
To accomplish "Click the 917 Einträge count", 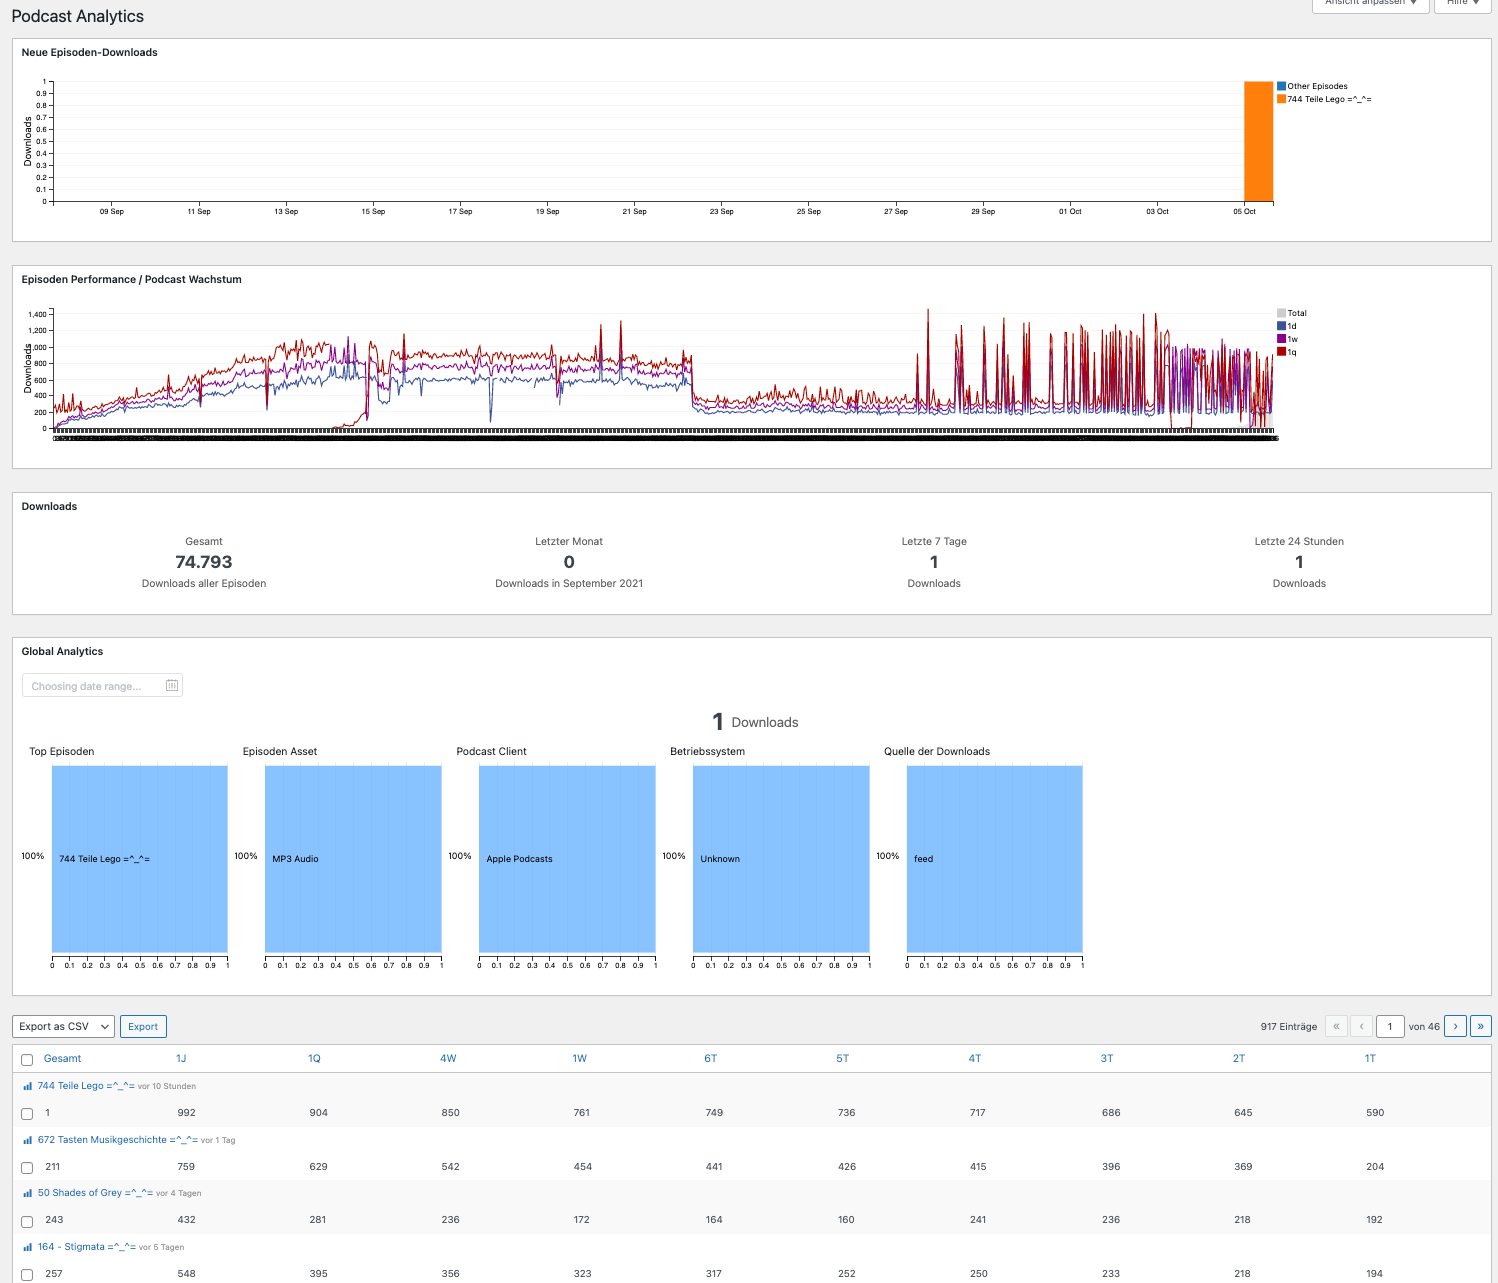I will pos(1288,1027).
